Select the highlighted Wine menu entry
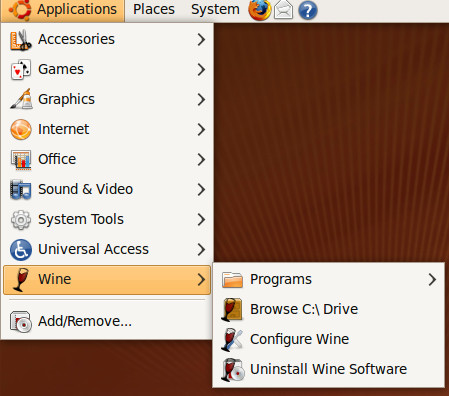 pyautogui.click(x=107, y=280)
